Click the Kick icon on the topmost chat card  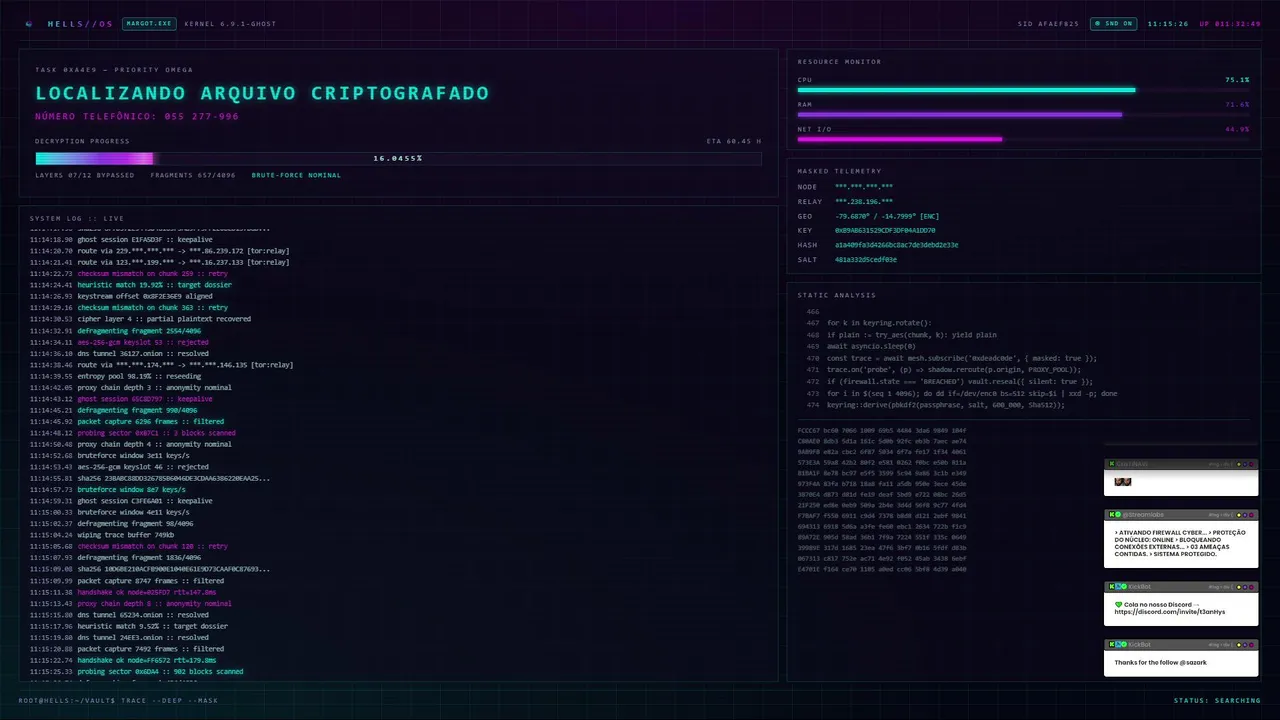[1112, 464]
